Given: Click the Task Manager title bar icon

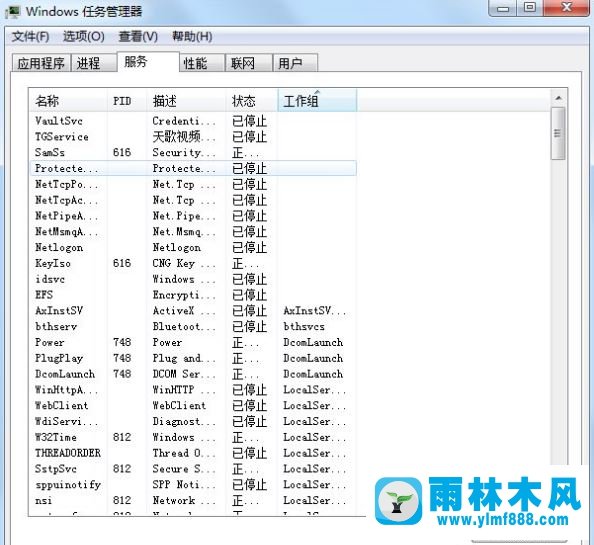Looking at the screenshot, I should pos(13,11).
